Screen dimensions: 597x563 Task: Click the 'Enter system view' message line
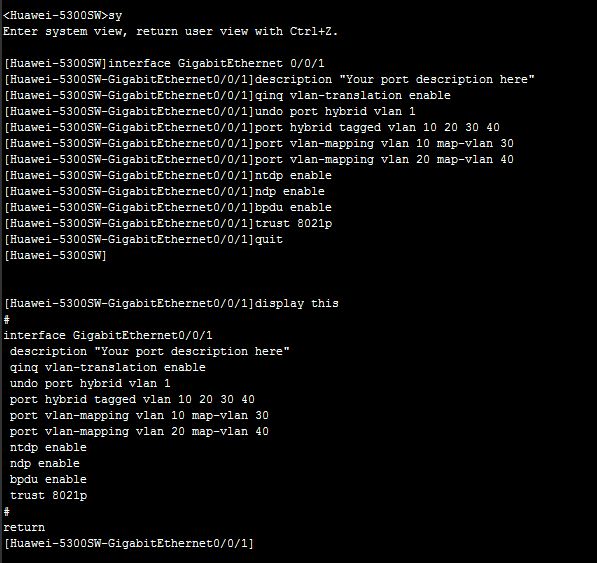tap(171, 31)
